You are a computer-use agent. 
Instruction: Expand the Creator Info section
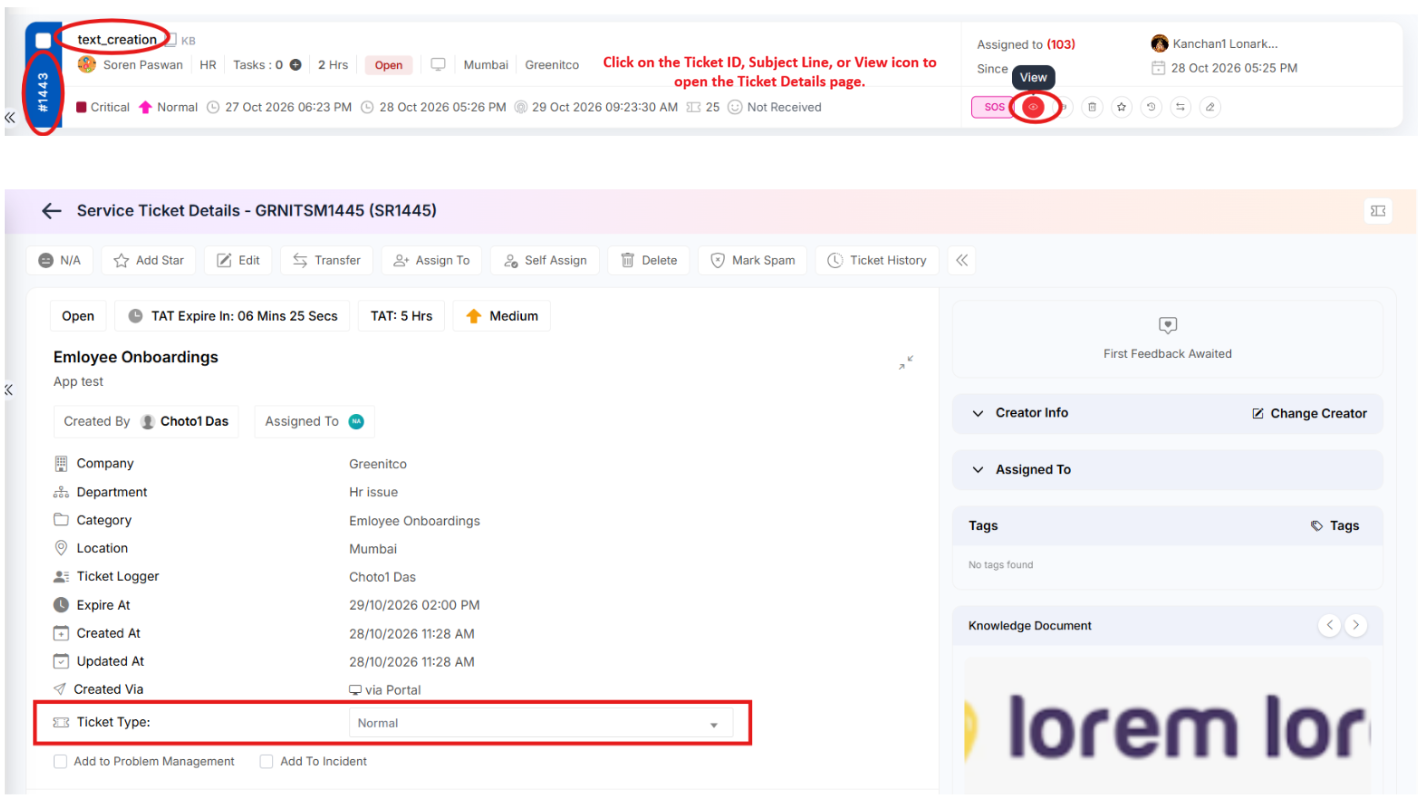pos(978,413)
